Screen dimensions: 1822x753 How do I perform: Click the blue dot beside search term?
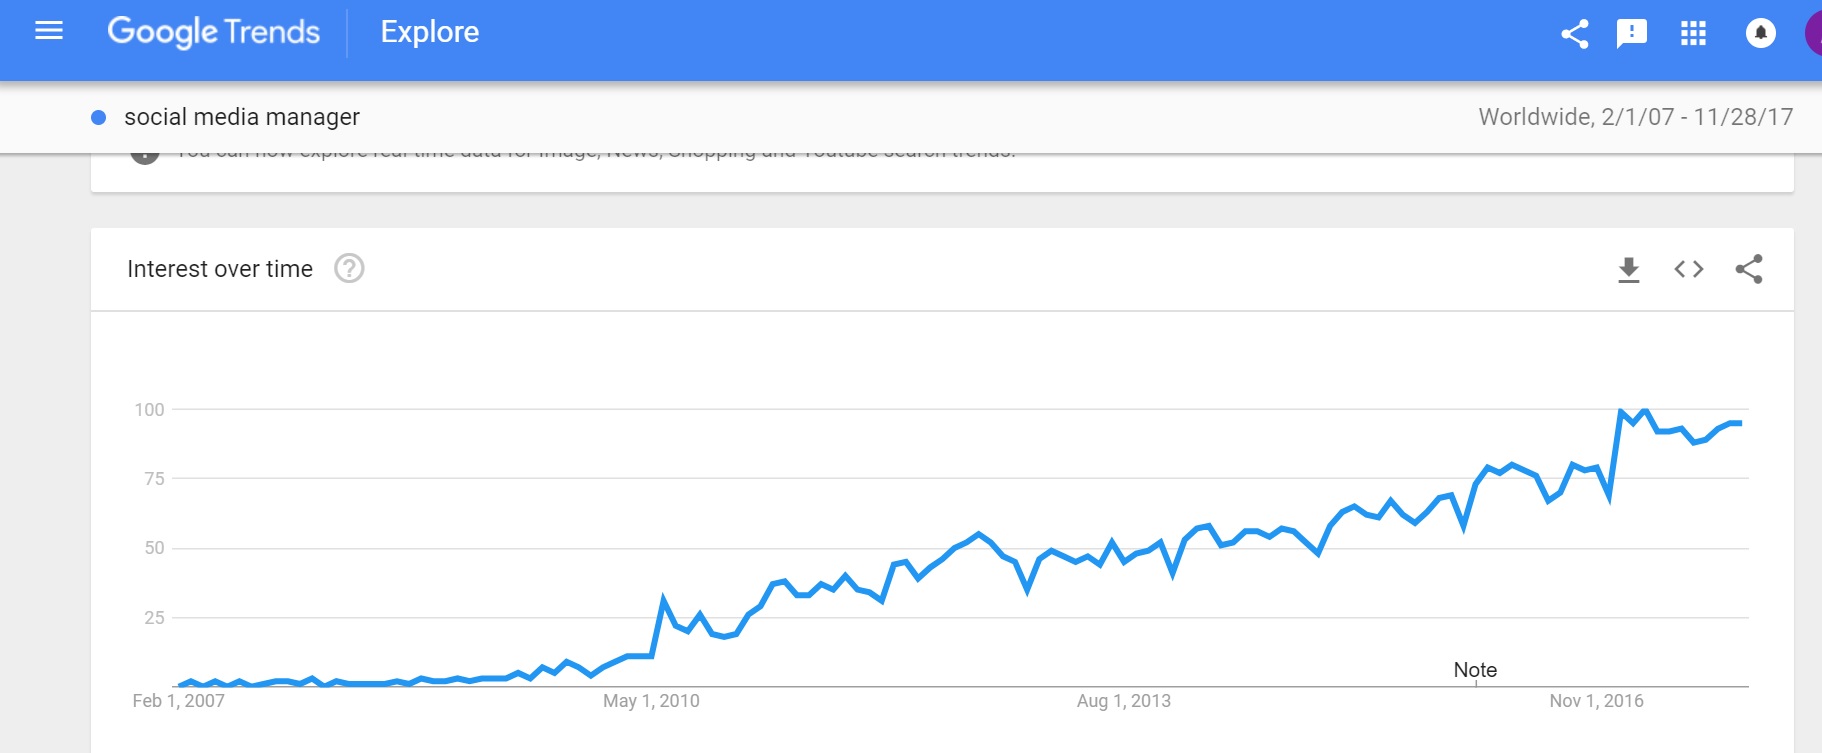point(99,117)
